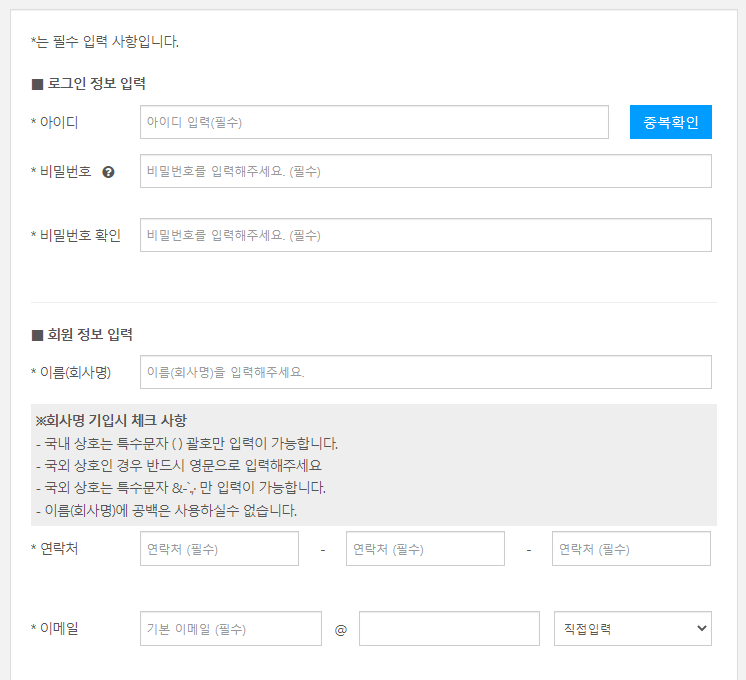
Task: Click the middle 연락처 number box
Action: 425,549
